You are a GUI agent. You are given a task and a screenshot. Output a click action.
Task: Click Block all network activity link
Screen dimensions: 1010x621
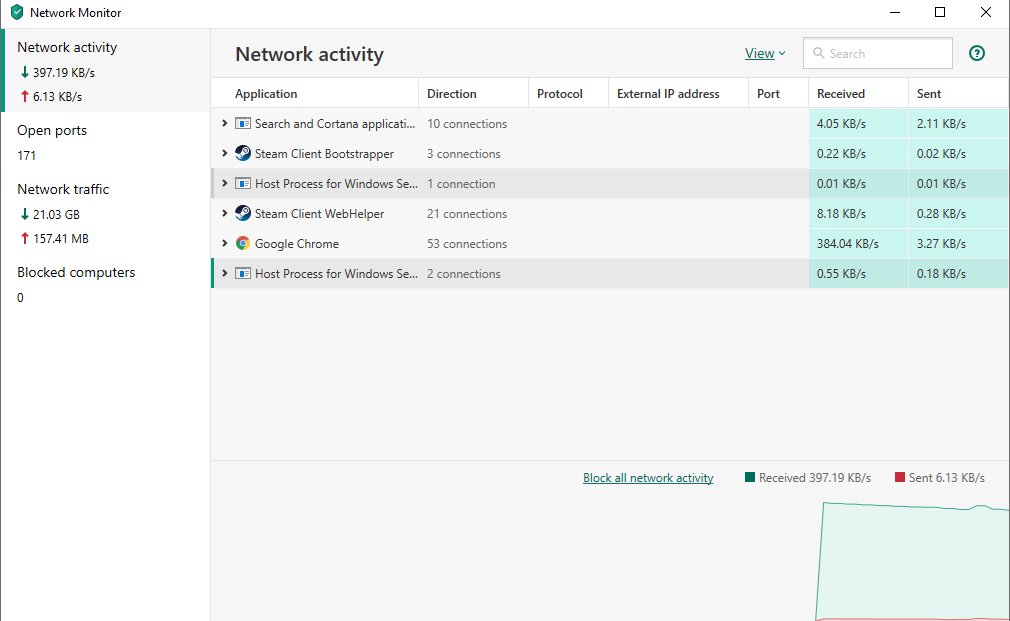[648, 478]
